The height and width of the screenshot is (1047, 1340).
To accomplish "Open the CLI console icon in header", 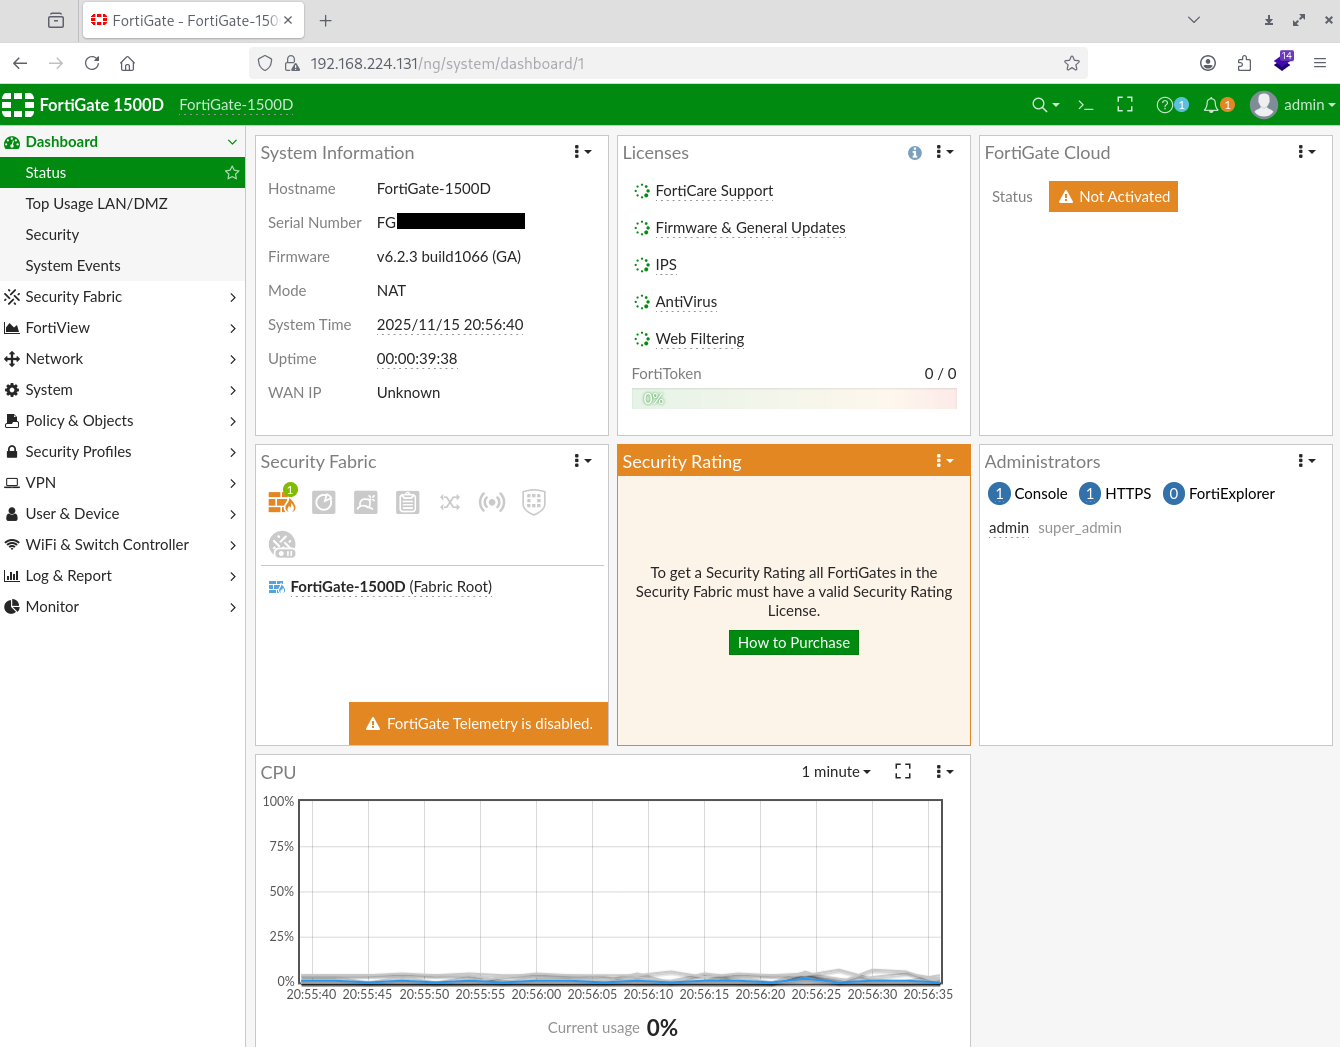I will click(1085, 105).
